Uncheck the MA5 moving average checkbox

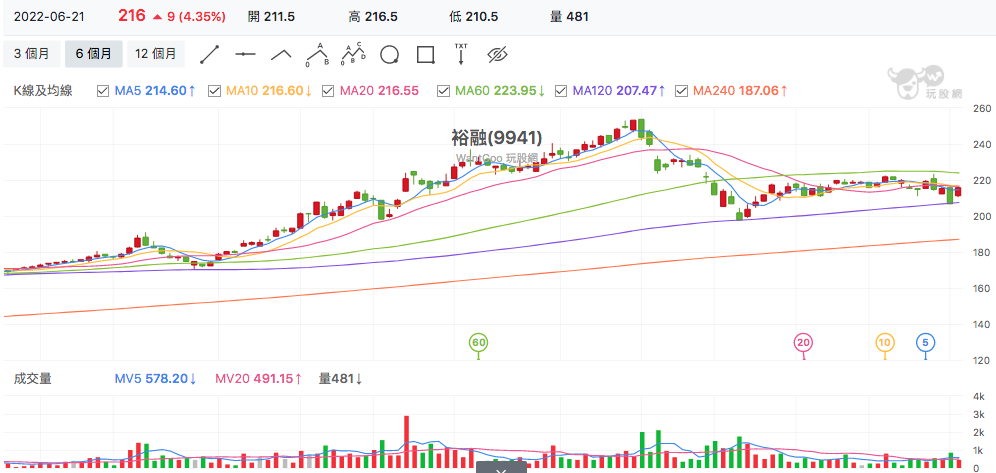pyautogui.click(x=102, y=91)
